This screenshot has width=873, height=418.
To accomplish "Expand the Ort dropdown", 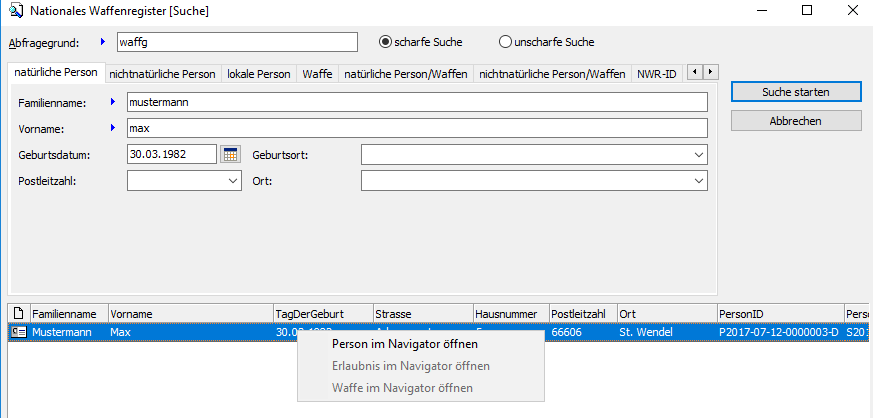I will [x=697, y=181].
